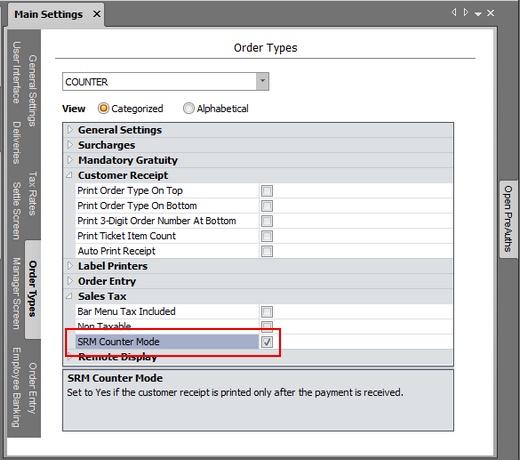Close the settings panel with top-right X
This screenshot has width=520, height=460.
click(x=490, y=13)
